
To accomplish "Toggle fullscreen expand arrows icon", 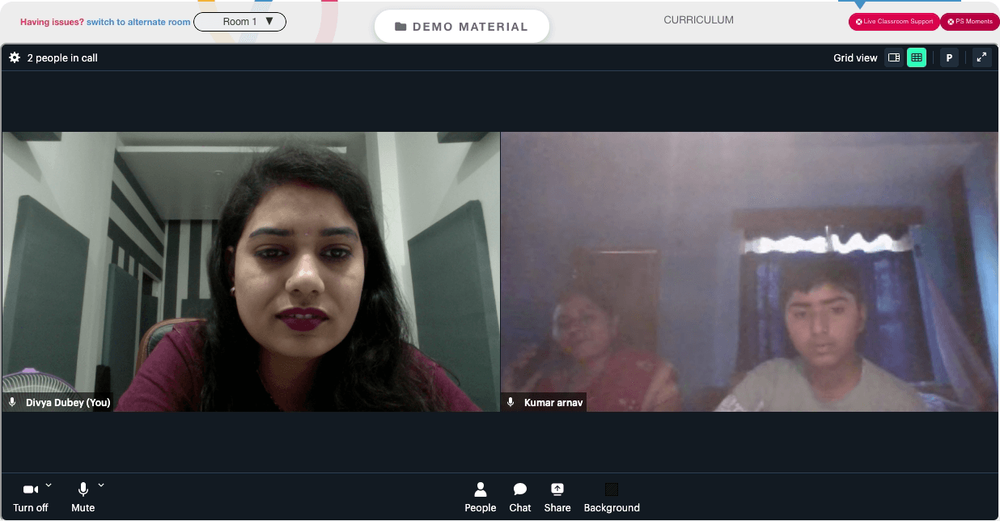I will coord(982,58).
